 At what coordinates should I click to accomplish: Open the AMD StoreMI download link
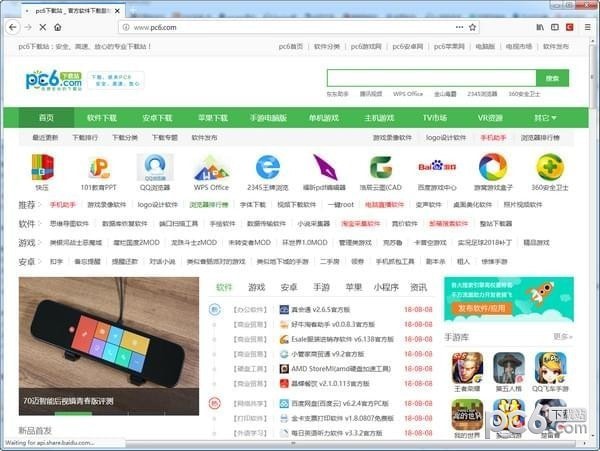pos(341,369)
